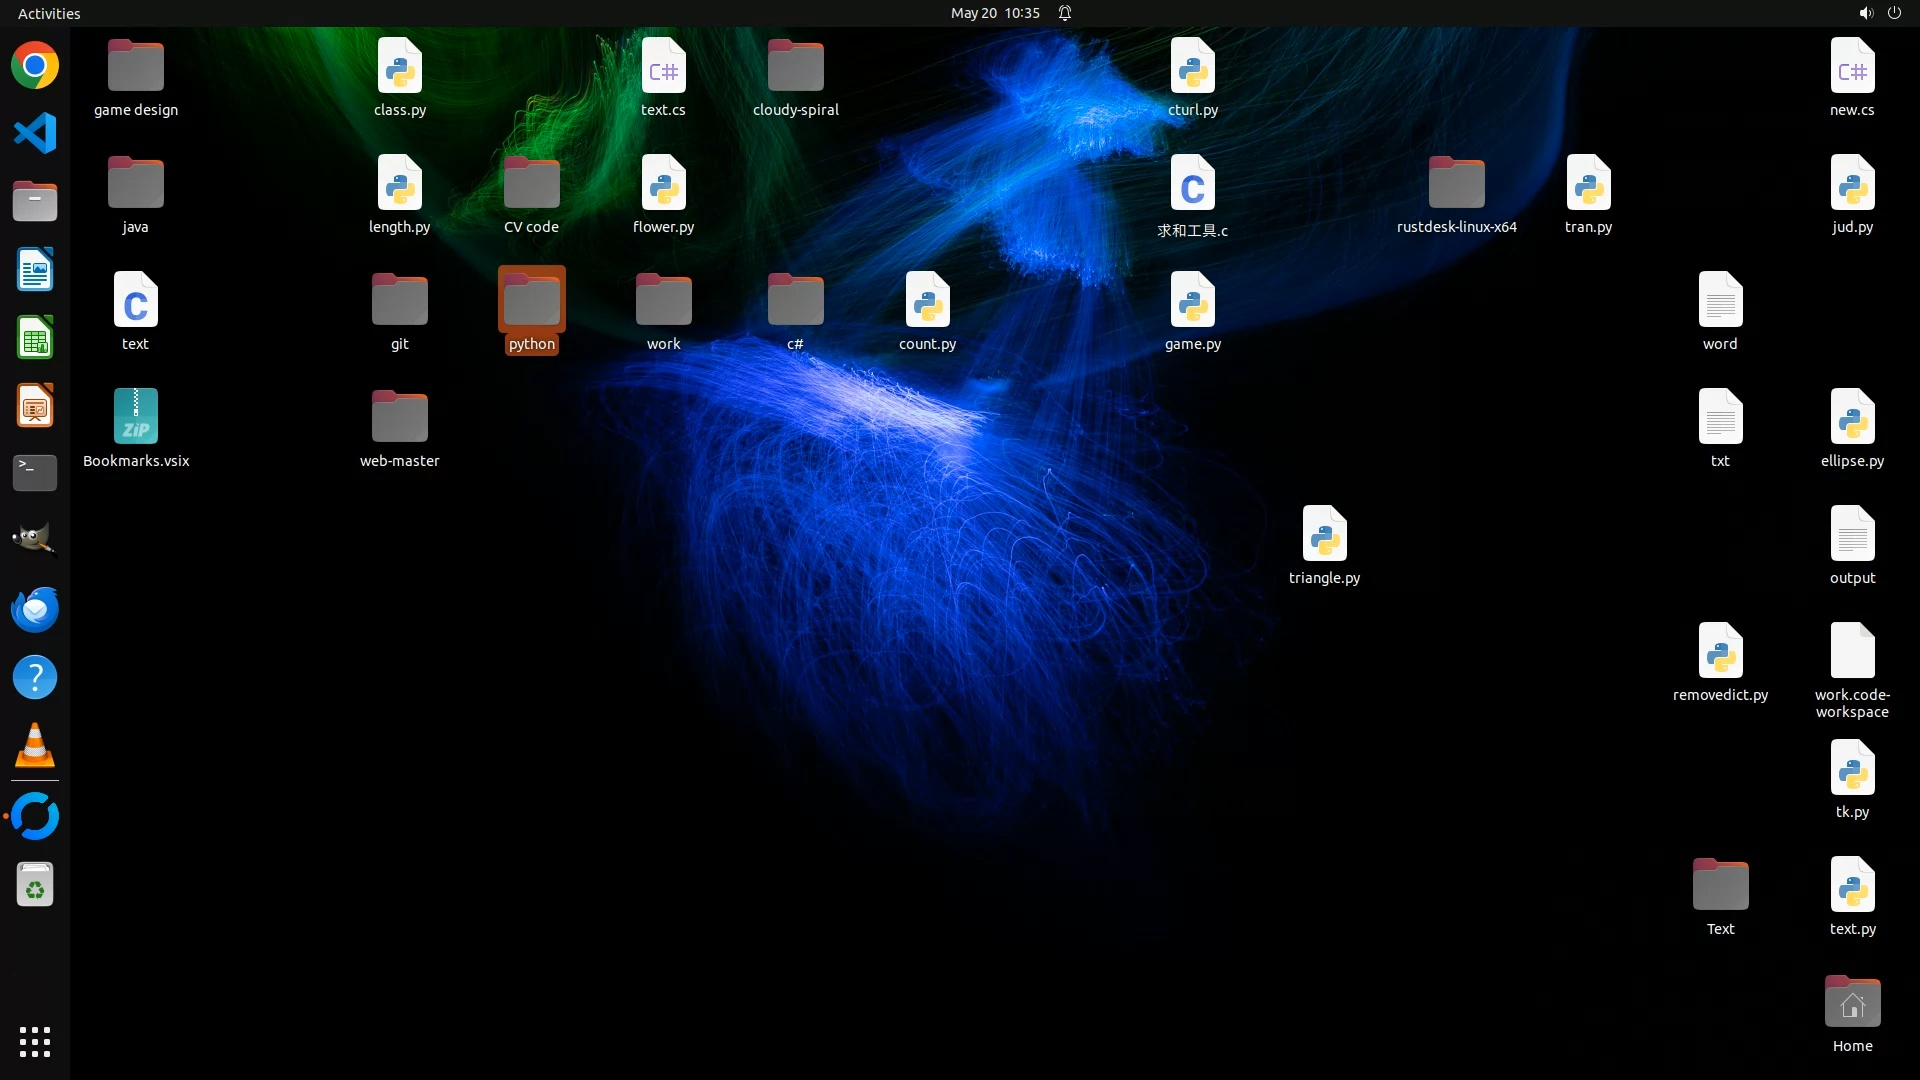The width and height of the screenshot is (1920, 1080).
Task: Open the date and time menu
Action: (x=994, y=13)
